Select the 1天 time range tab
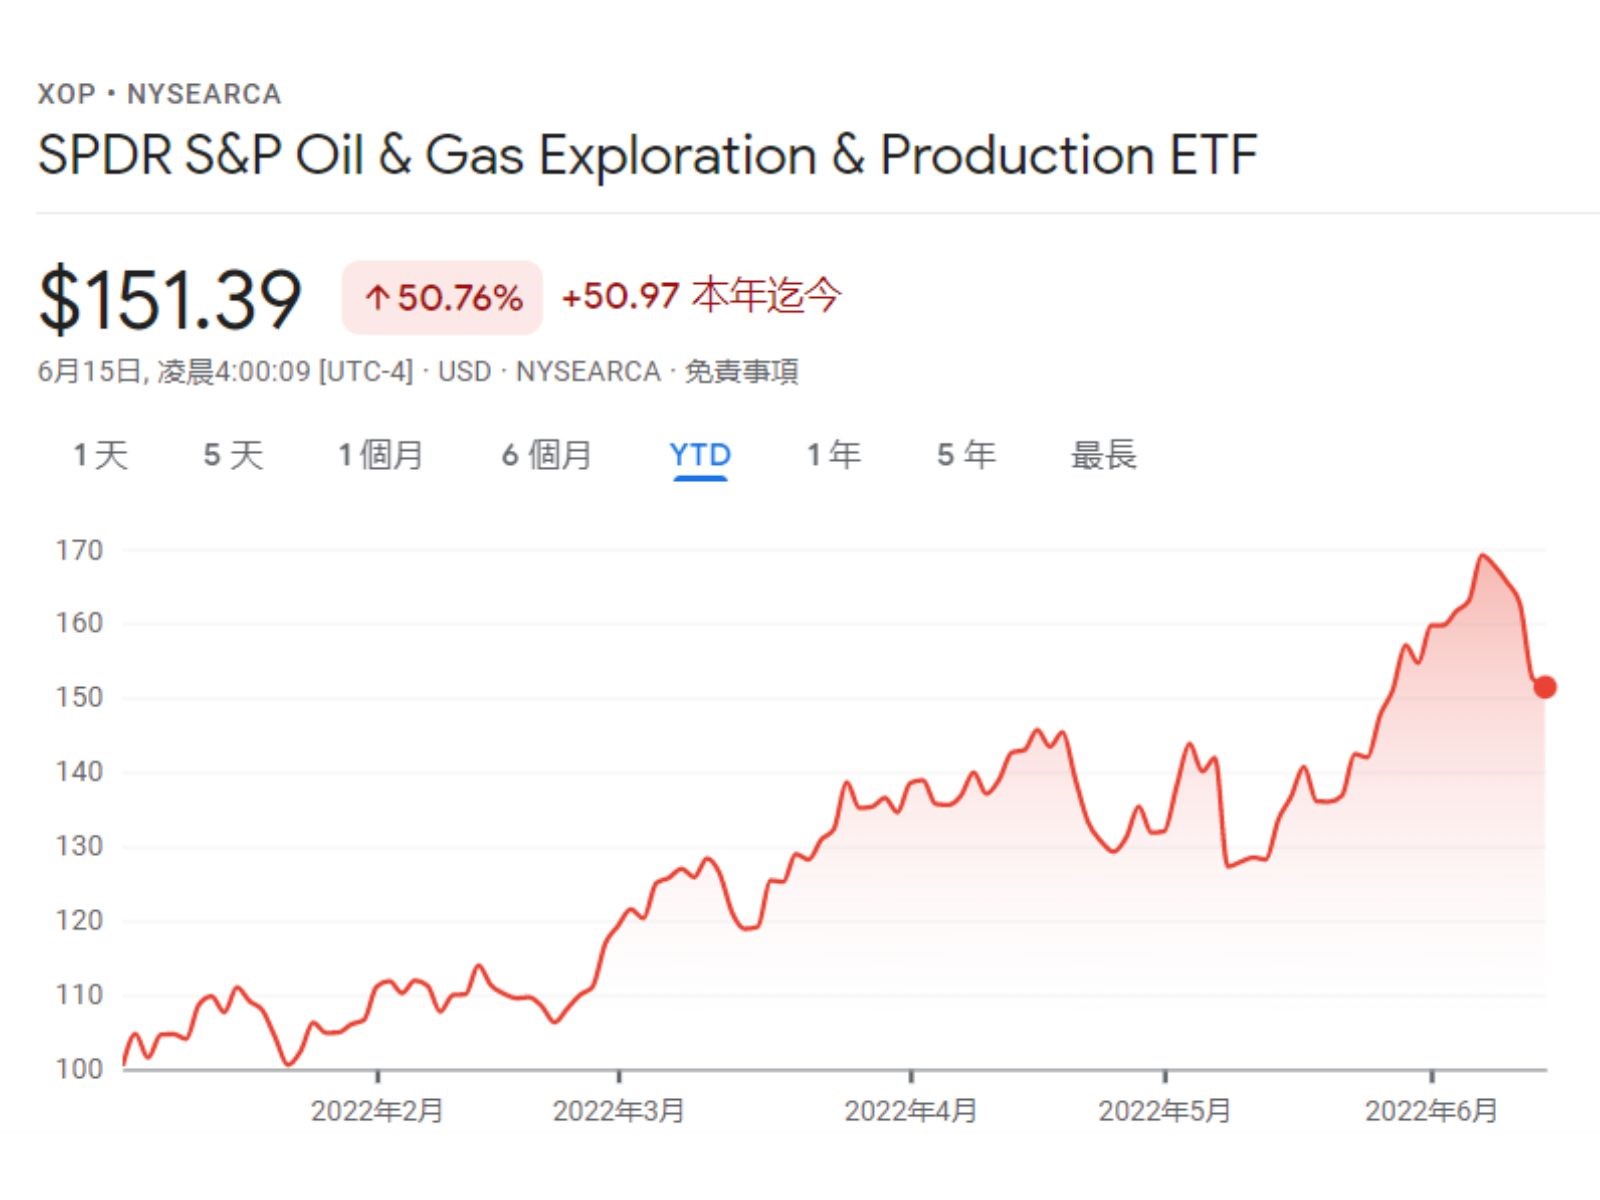The image size is (1600, 1200). [100, 456]
